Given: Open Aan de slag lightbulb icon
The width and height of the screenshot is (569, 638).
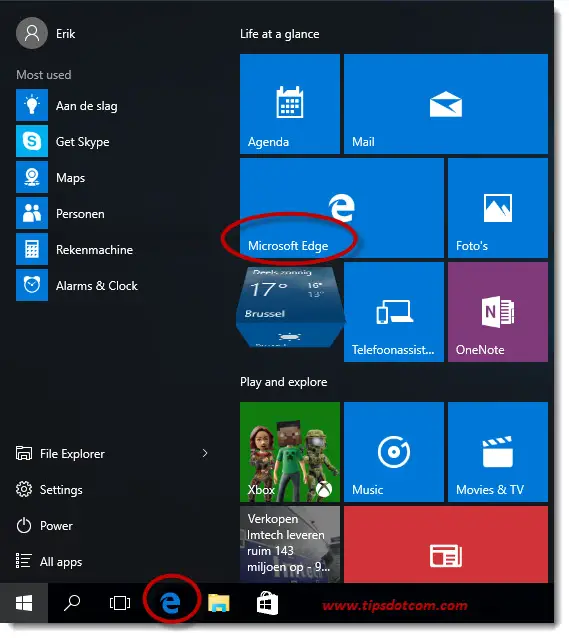Looking at the screenshot, I should point(32,105).
